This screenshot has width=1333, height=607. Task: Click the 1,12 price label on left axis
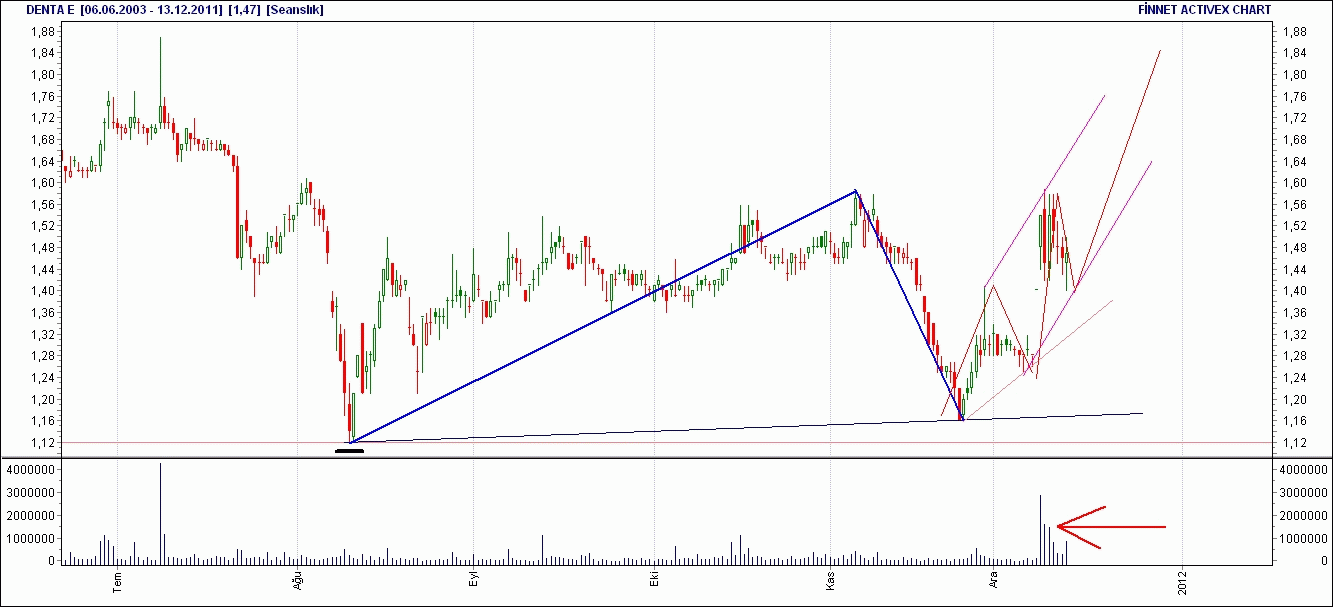(42, 443)
